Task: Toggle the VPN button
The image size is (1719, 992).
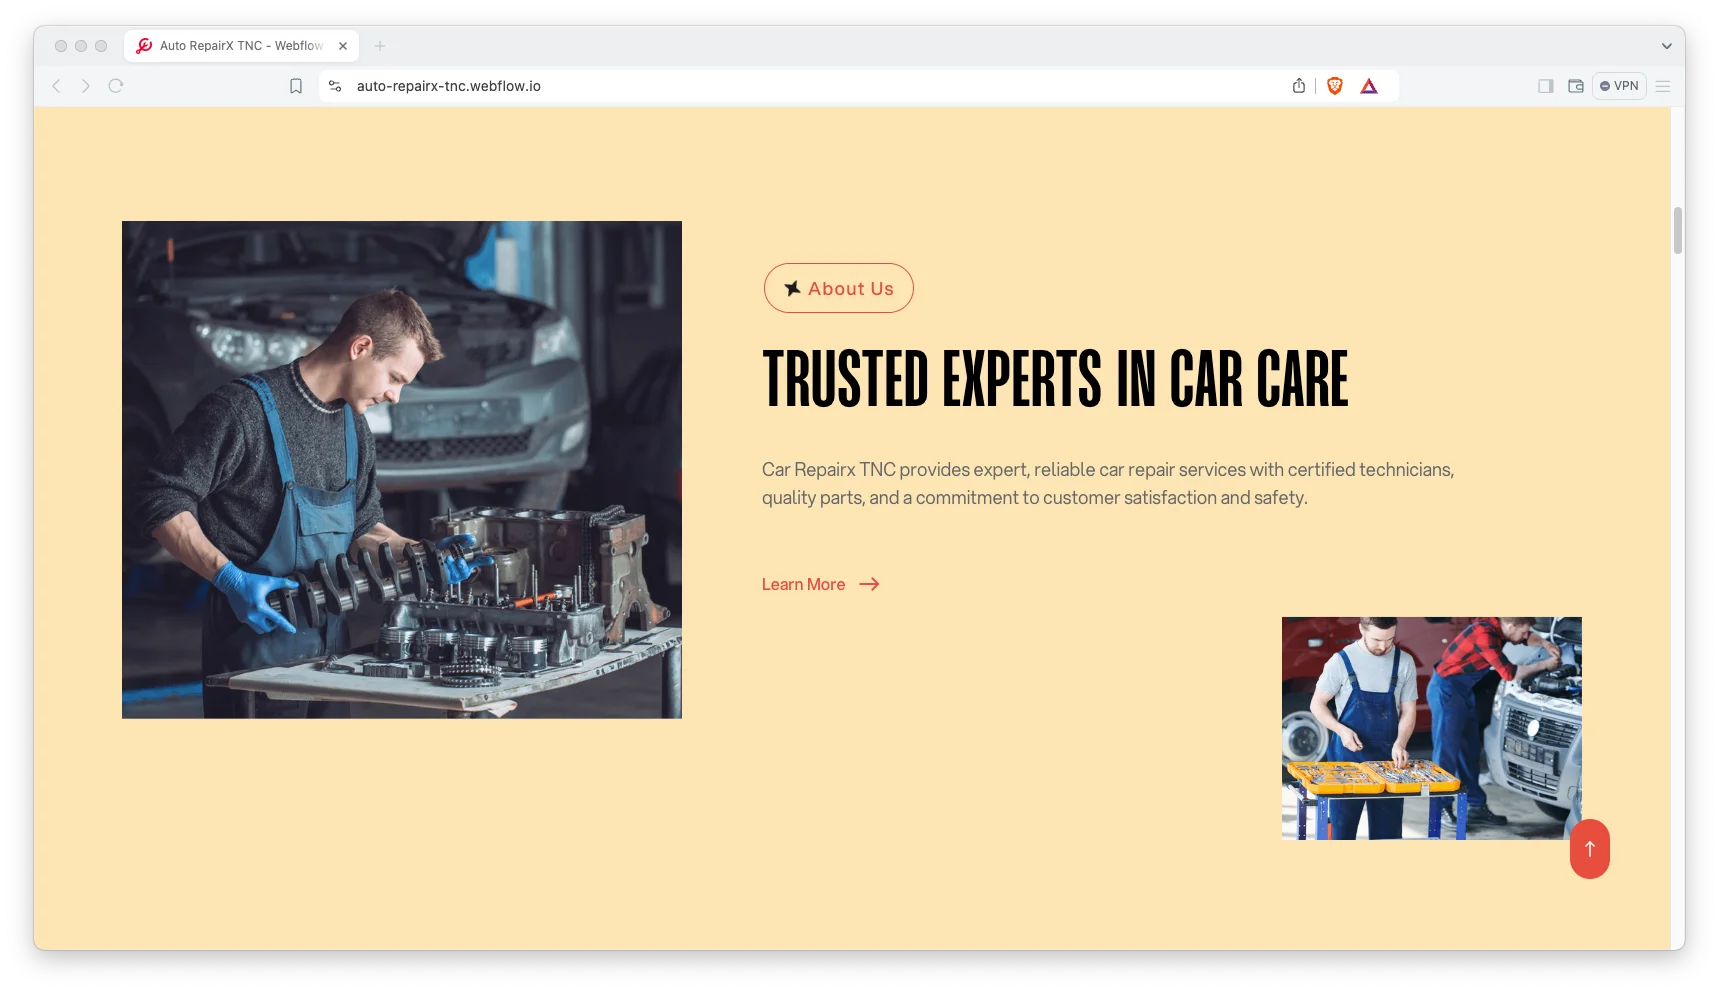Action: click(x=1619, y=86)
